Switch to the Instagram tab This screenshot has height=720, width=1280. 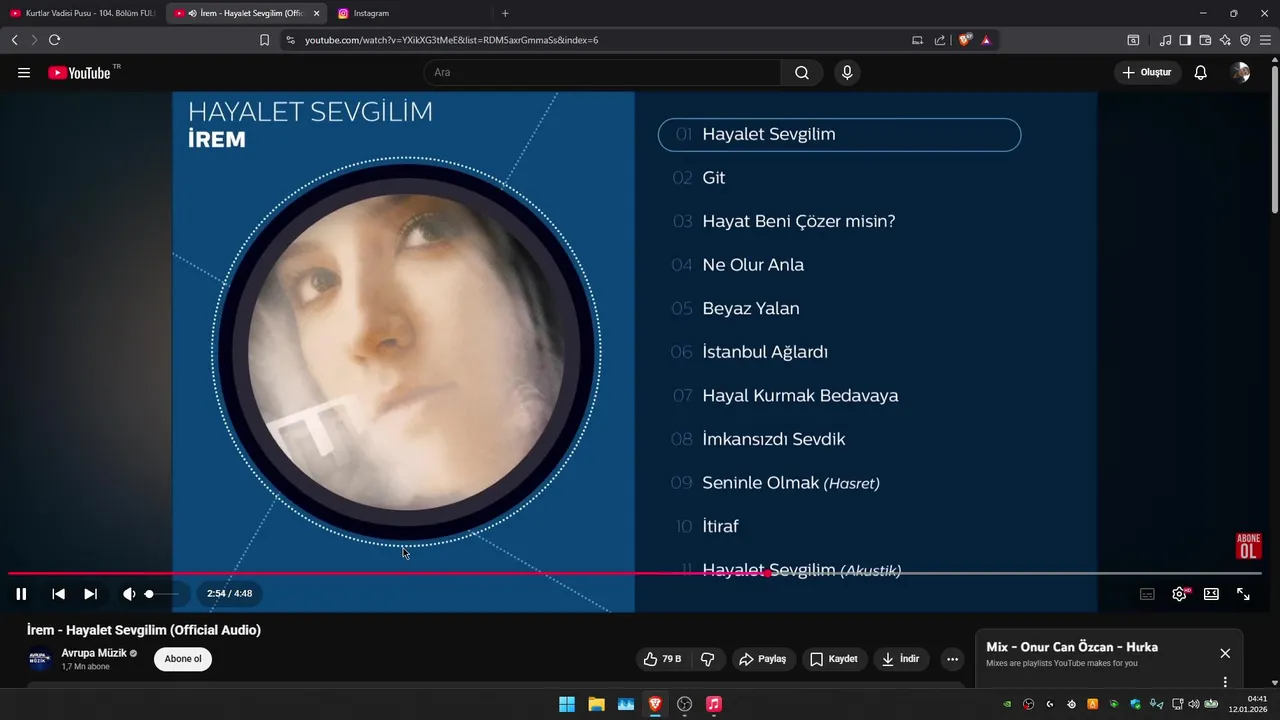click(410, 13)
